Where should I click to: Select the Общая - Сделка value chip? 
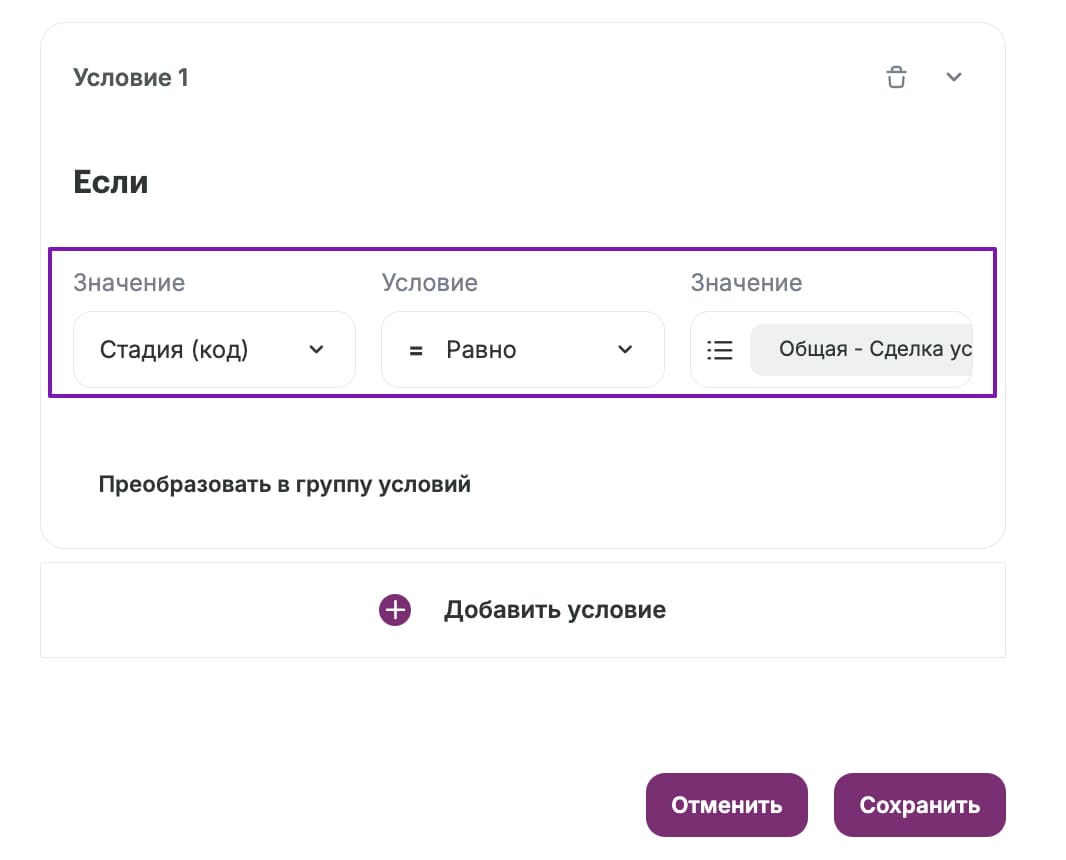coord(861,349)
